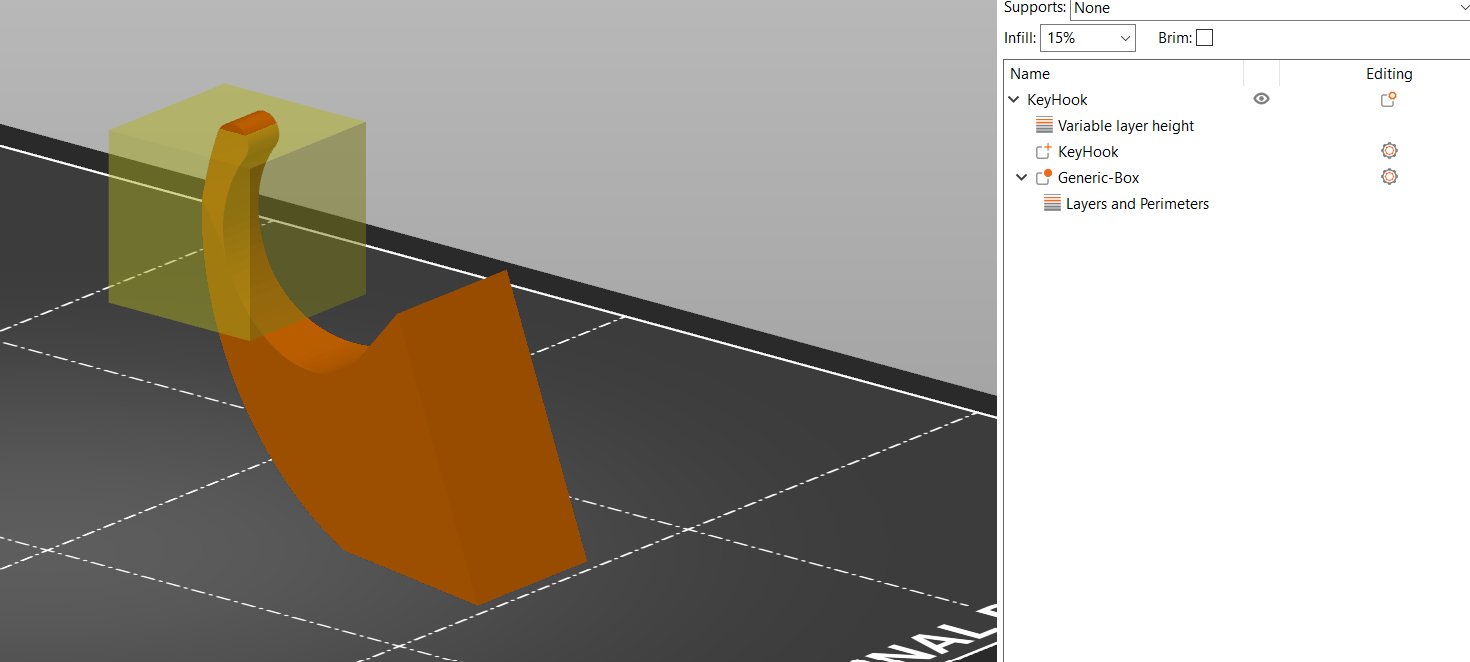Collapse the top-level KeyHook object tree
The width and height of the screenshot is (1470, 662).
point(1015,100)
